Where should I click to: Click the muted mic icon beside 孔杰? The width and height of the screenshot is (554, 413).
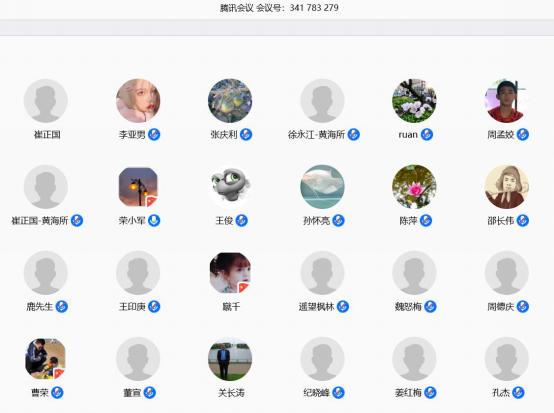pyautogui.click(x=518, y=393)
